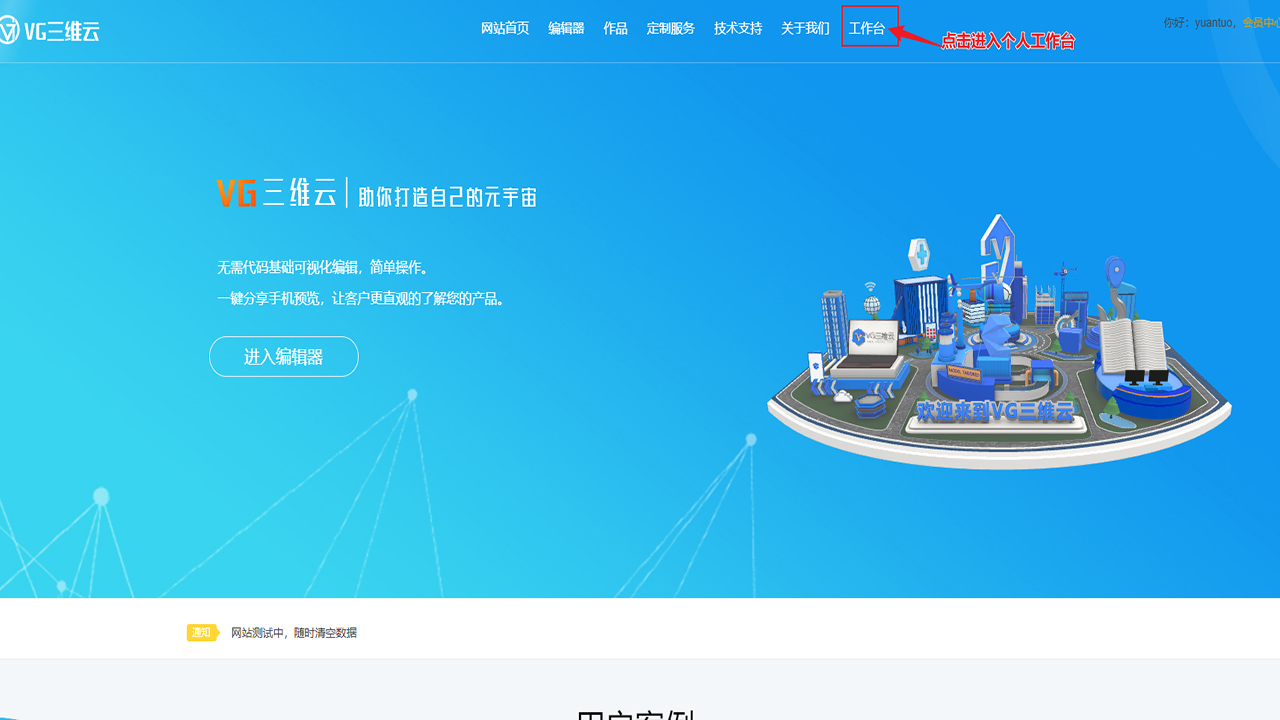The width and height of the screenshot is (1280, 720).
Task: Open the 编辑器 navigation item
Action: click(566, 29)
